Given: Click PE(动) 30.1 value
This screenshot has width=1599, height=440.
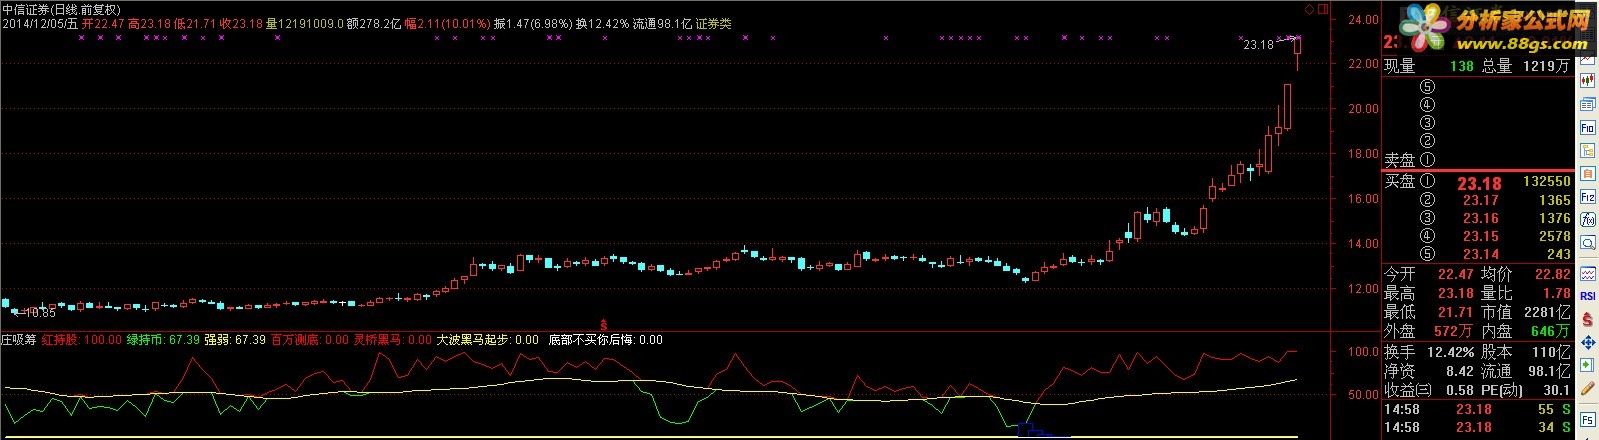Looking at the screenshot, I should click(x=1556, y=390).
